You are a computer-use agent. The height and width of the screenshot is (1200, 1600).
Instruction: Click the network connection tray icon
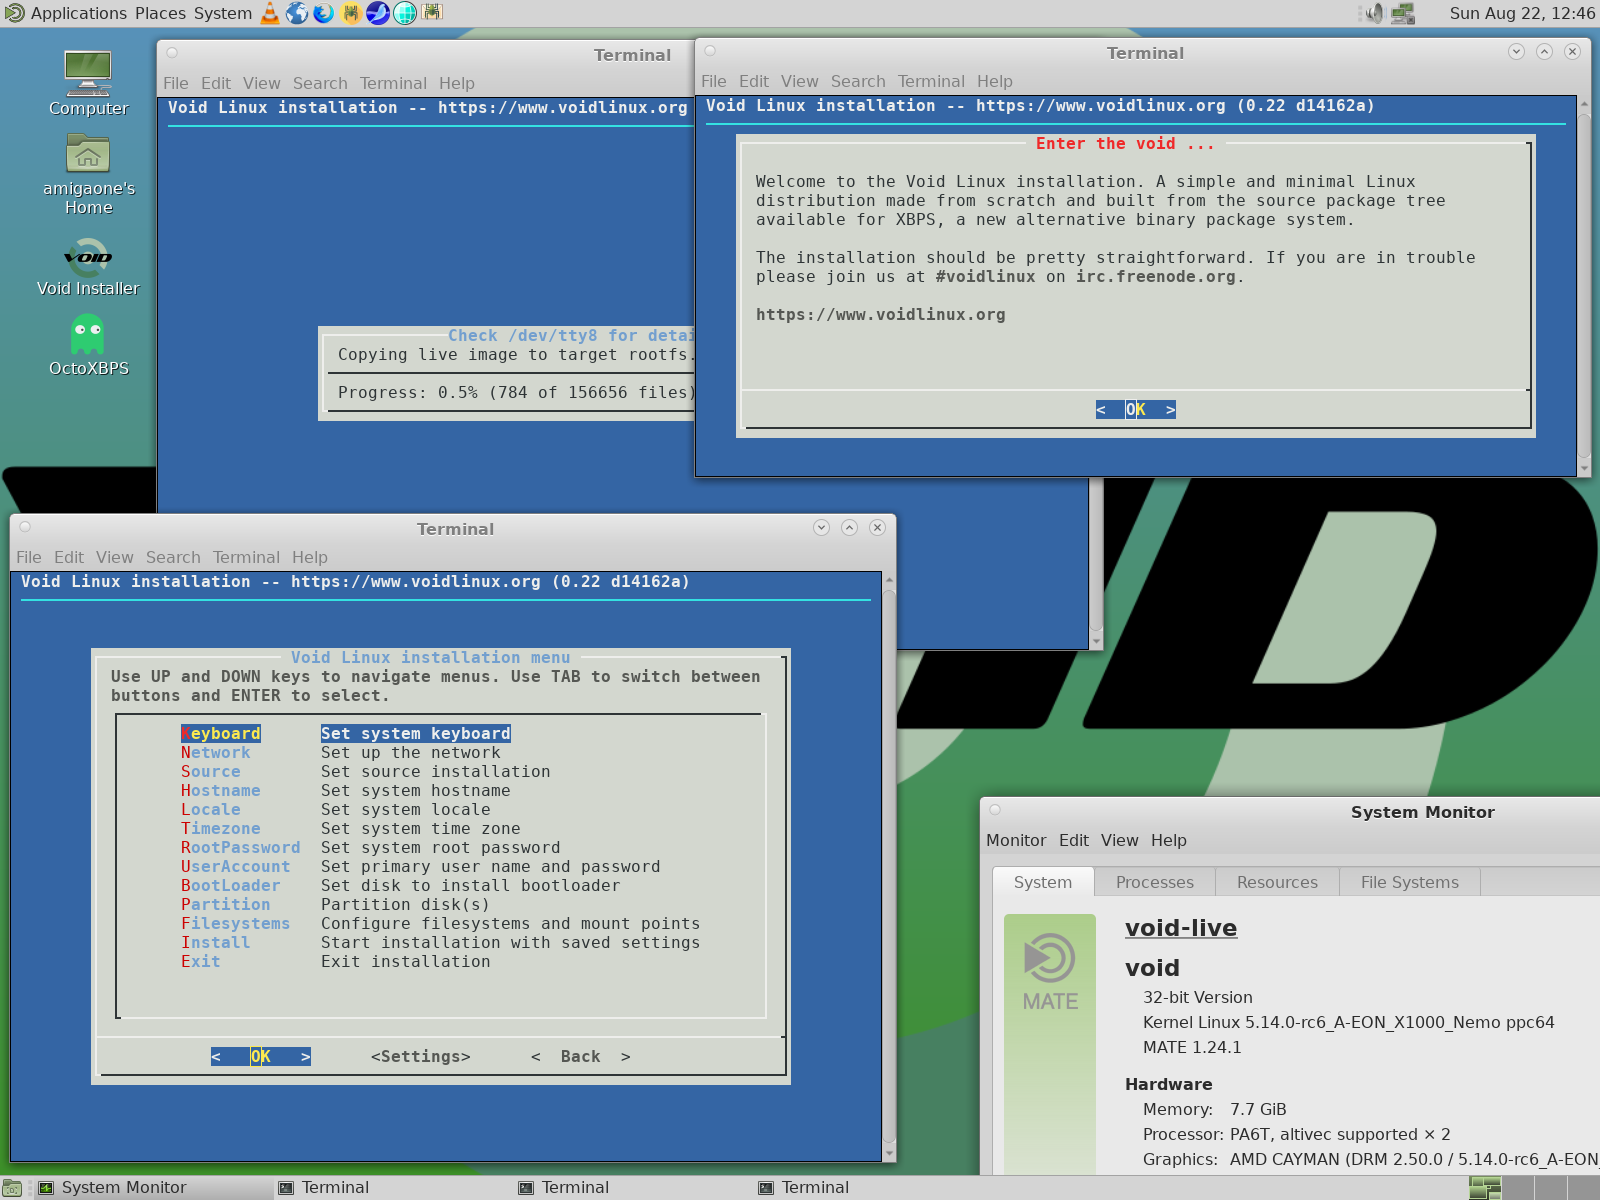coord(1403,13)
